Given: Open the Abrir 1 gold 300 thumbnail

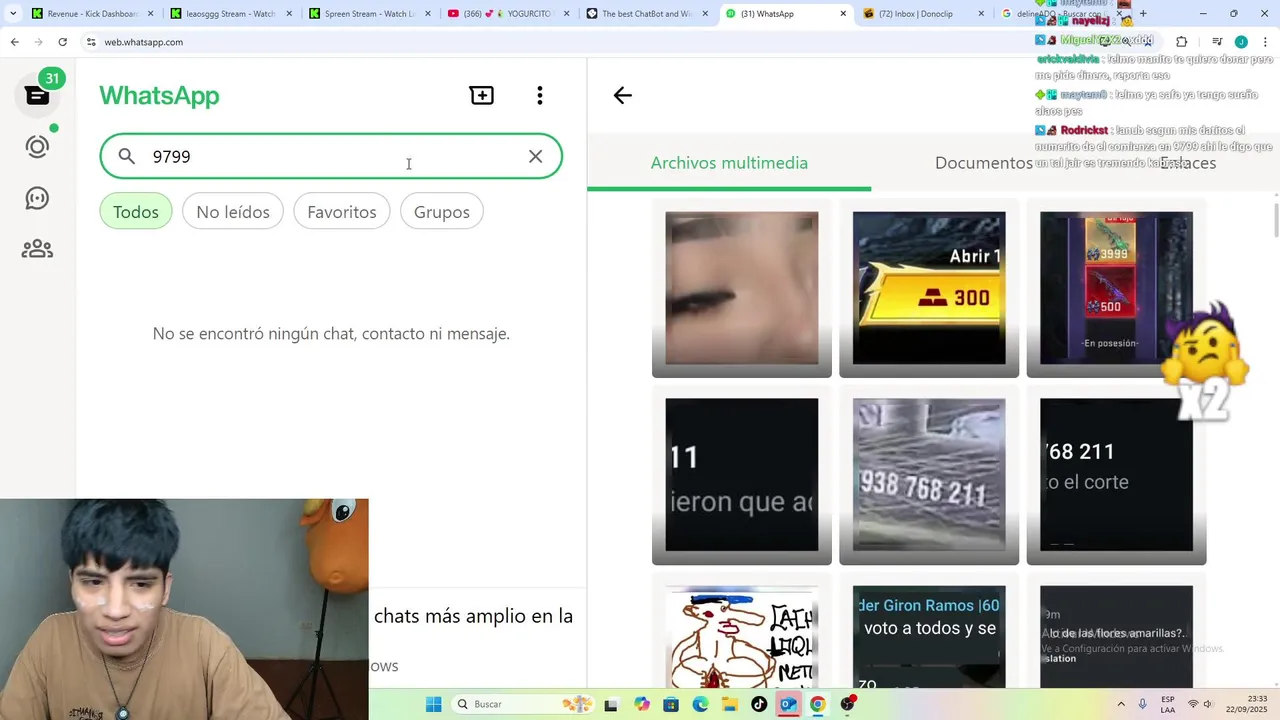Looking at the screenshot, I should (x=929, y=288).
